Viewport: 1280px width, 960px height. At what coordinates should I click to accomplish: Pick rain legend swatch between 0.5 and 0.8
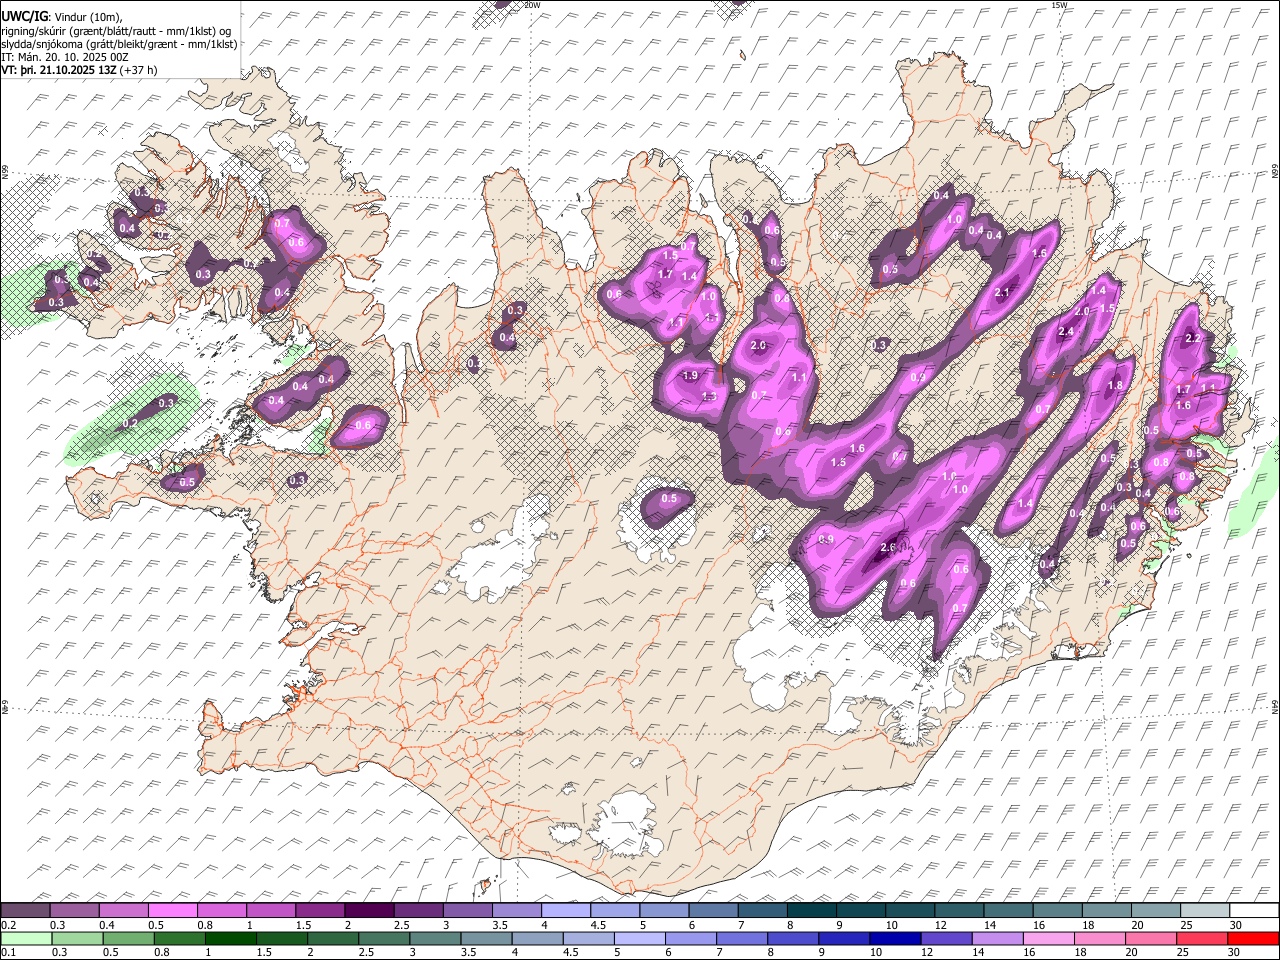[x=128, y=938]
